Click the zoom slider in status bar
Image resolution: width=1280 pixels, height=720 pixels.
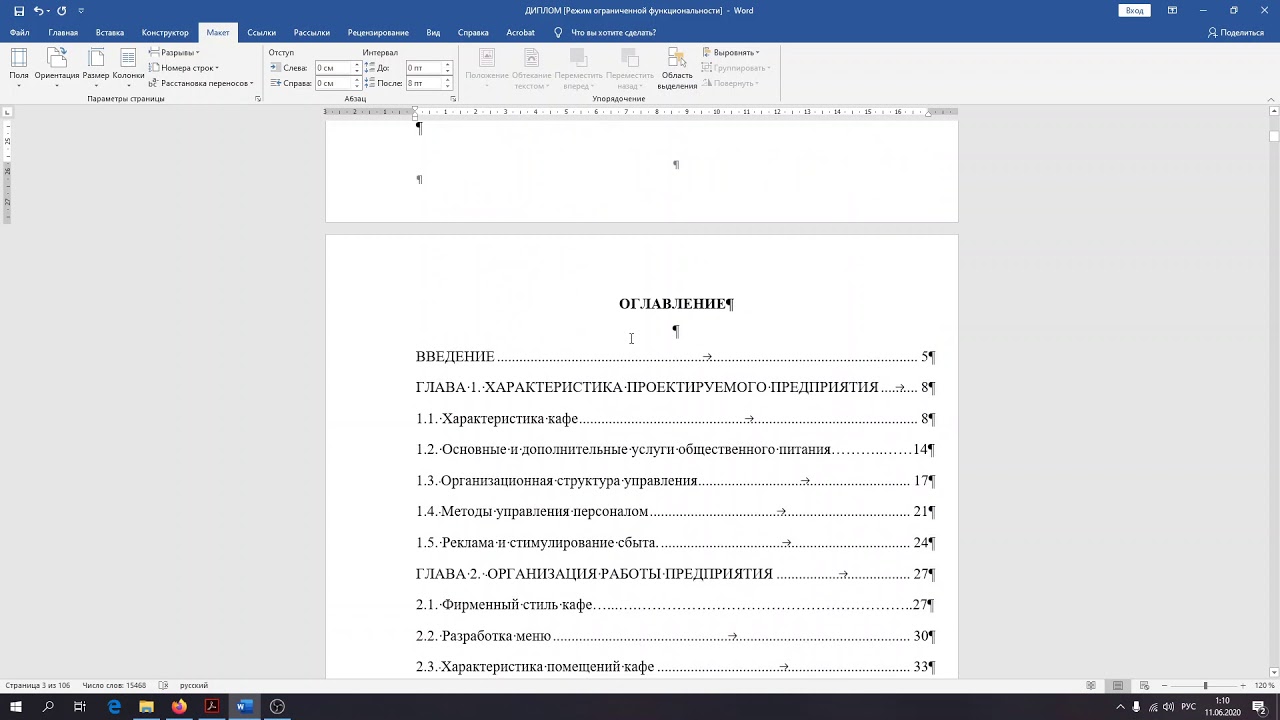(x=1205, y=686)
